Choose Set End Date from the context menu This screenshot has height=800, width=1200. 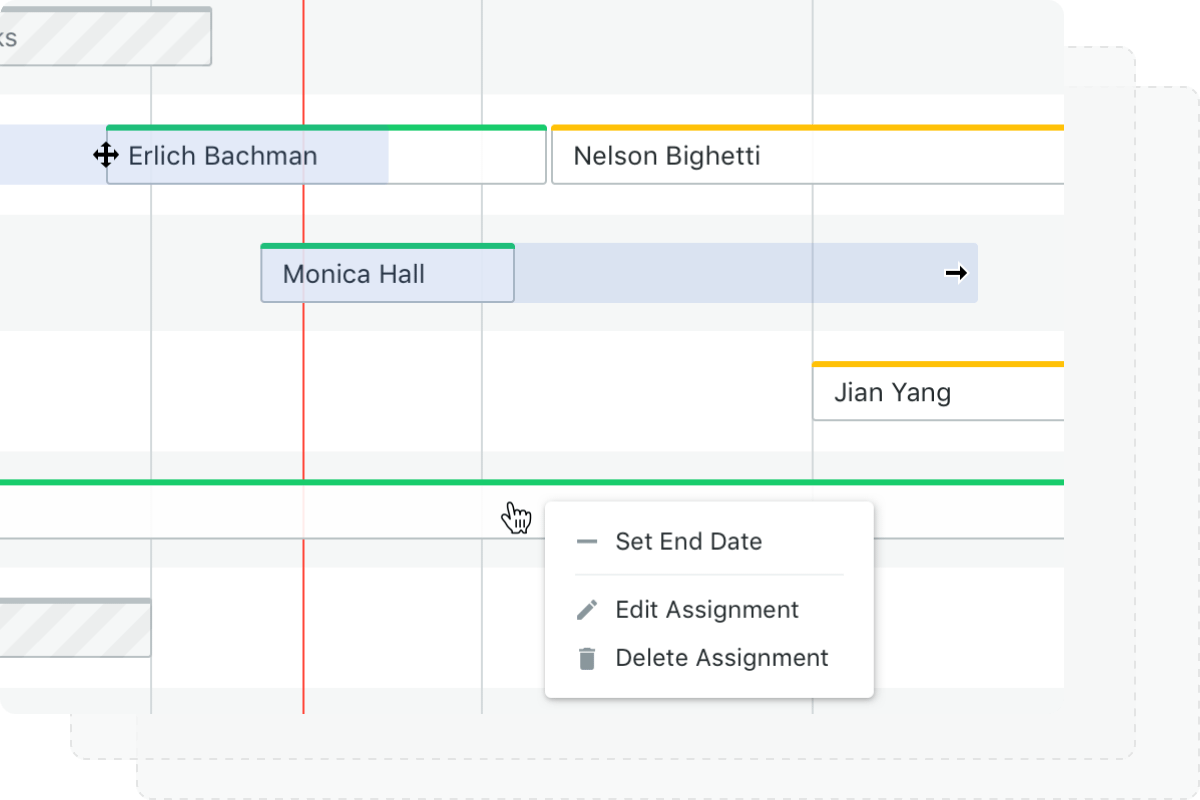pyautogui.click(x=688, y=542)
